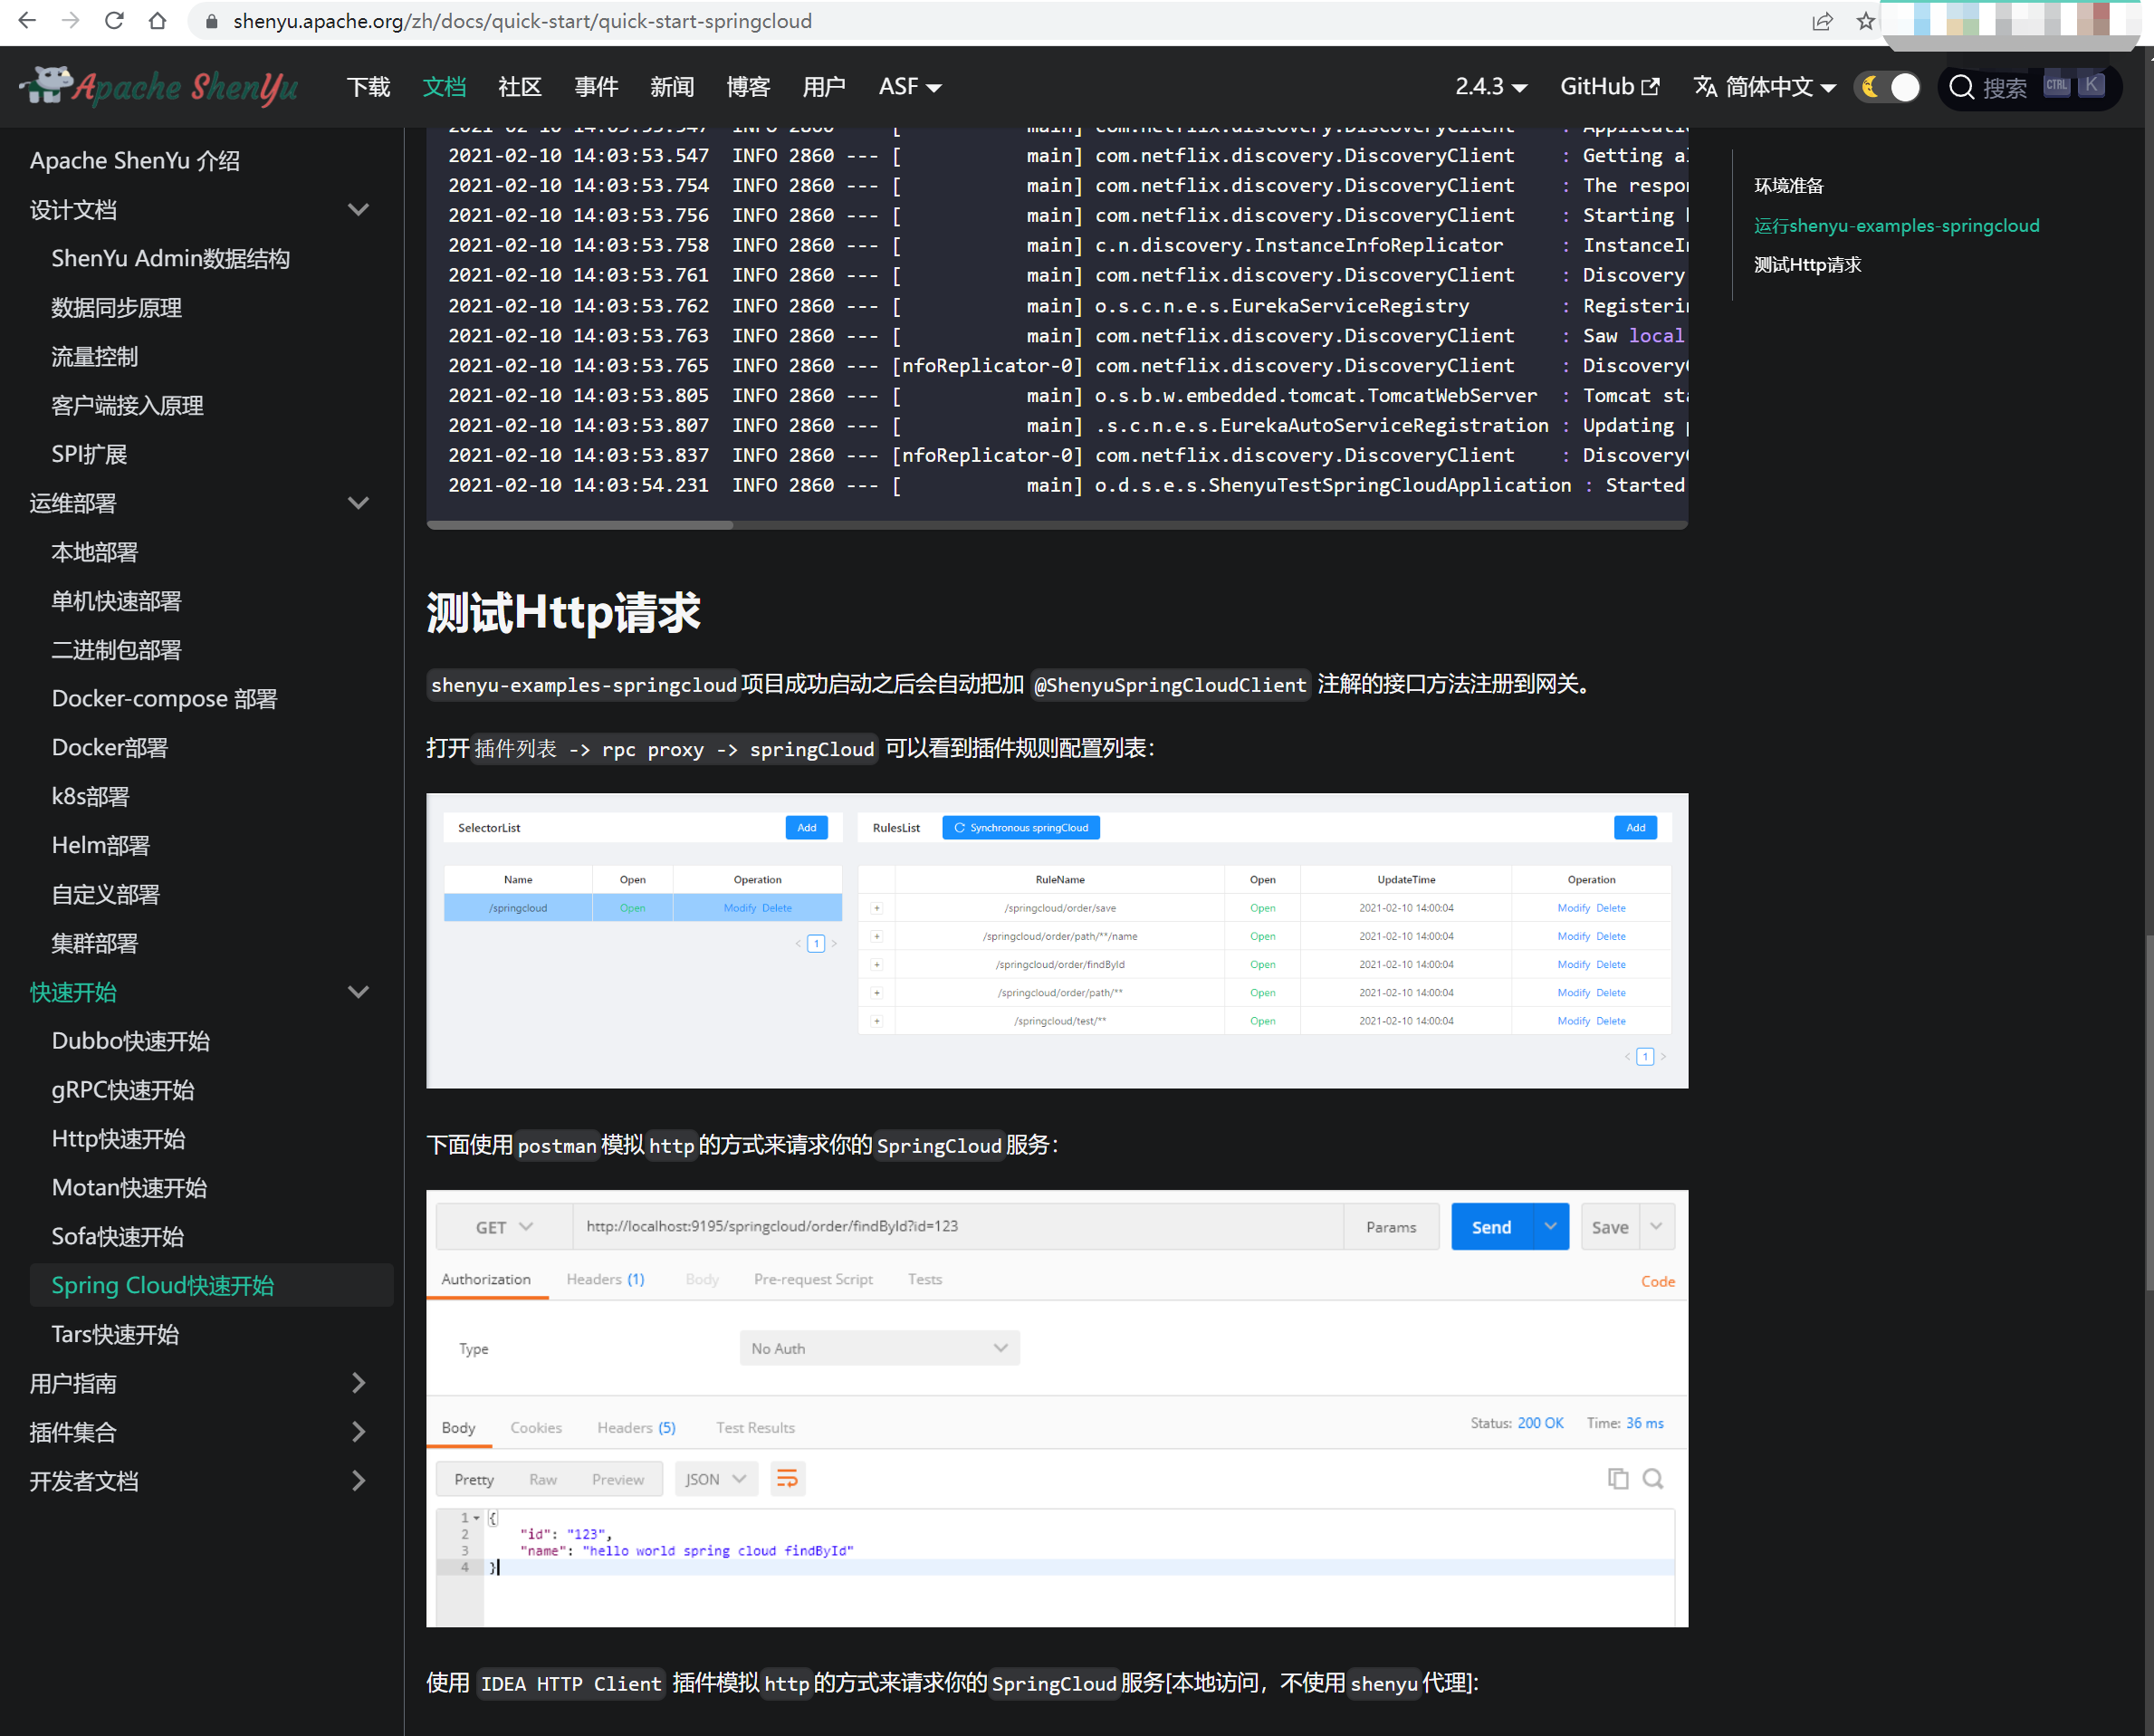Click the code block horizontal scrollbar
Screen dimensions: 2154x1736
580,524
